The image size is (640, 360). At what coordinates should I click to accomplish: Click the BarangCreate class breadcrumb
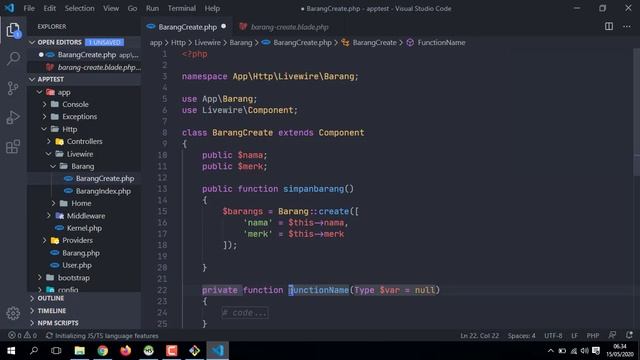369,42
